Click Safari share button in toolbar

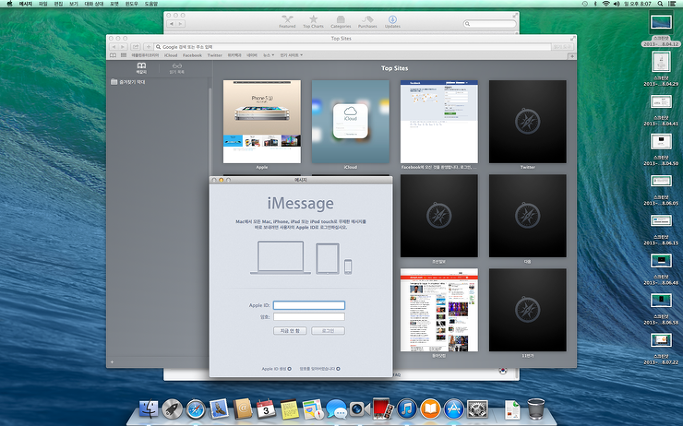coord(136,47)
